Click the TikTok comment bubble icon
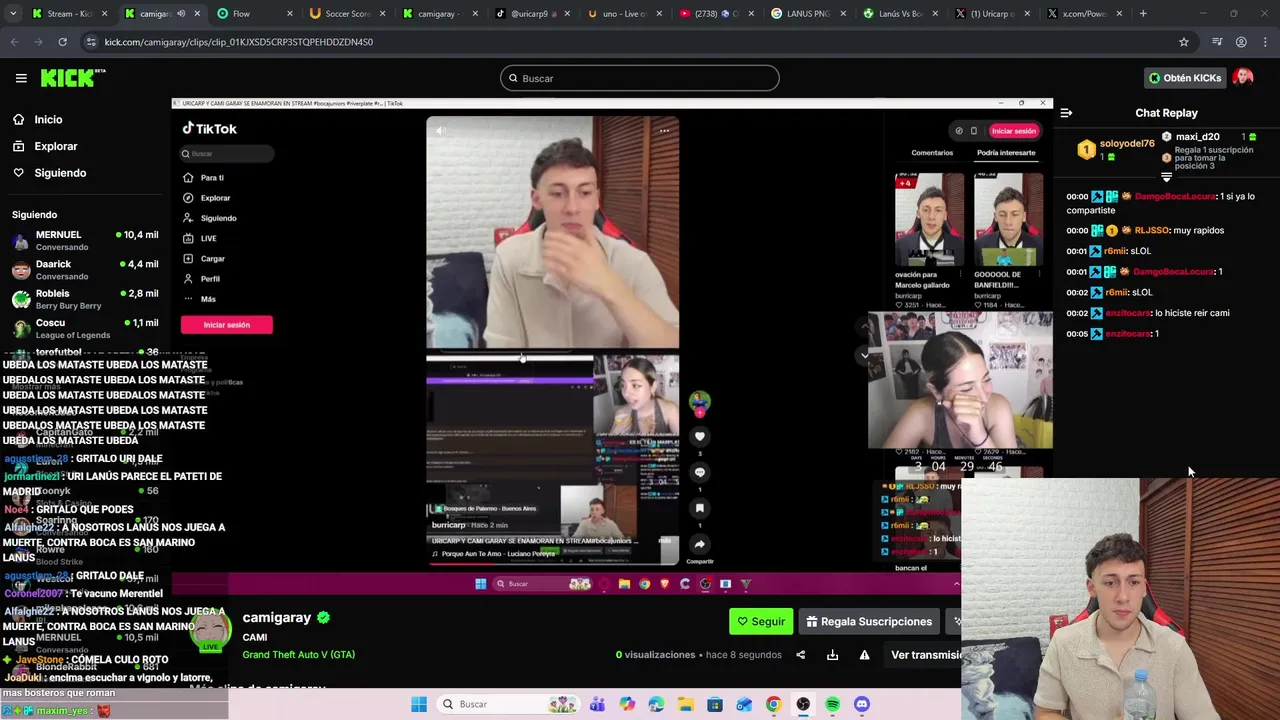This screenshot has width=1280, height=720. pyautogui.click(x=700, y=472)
